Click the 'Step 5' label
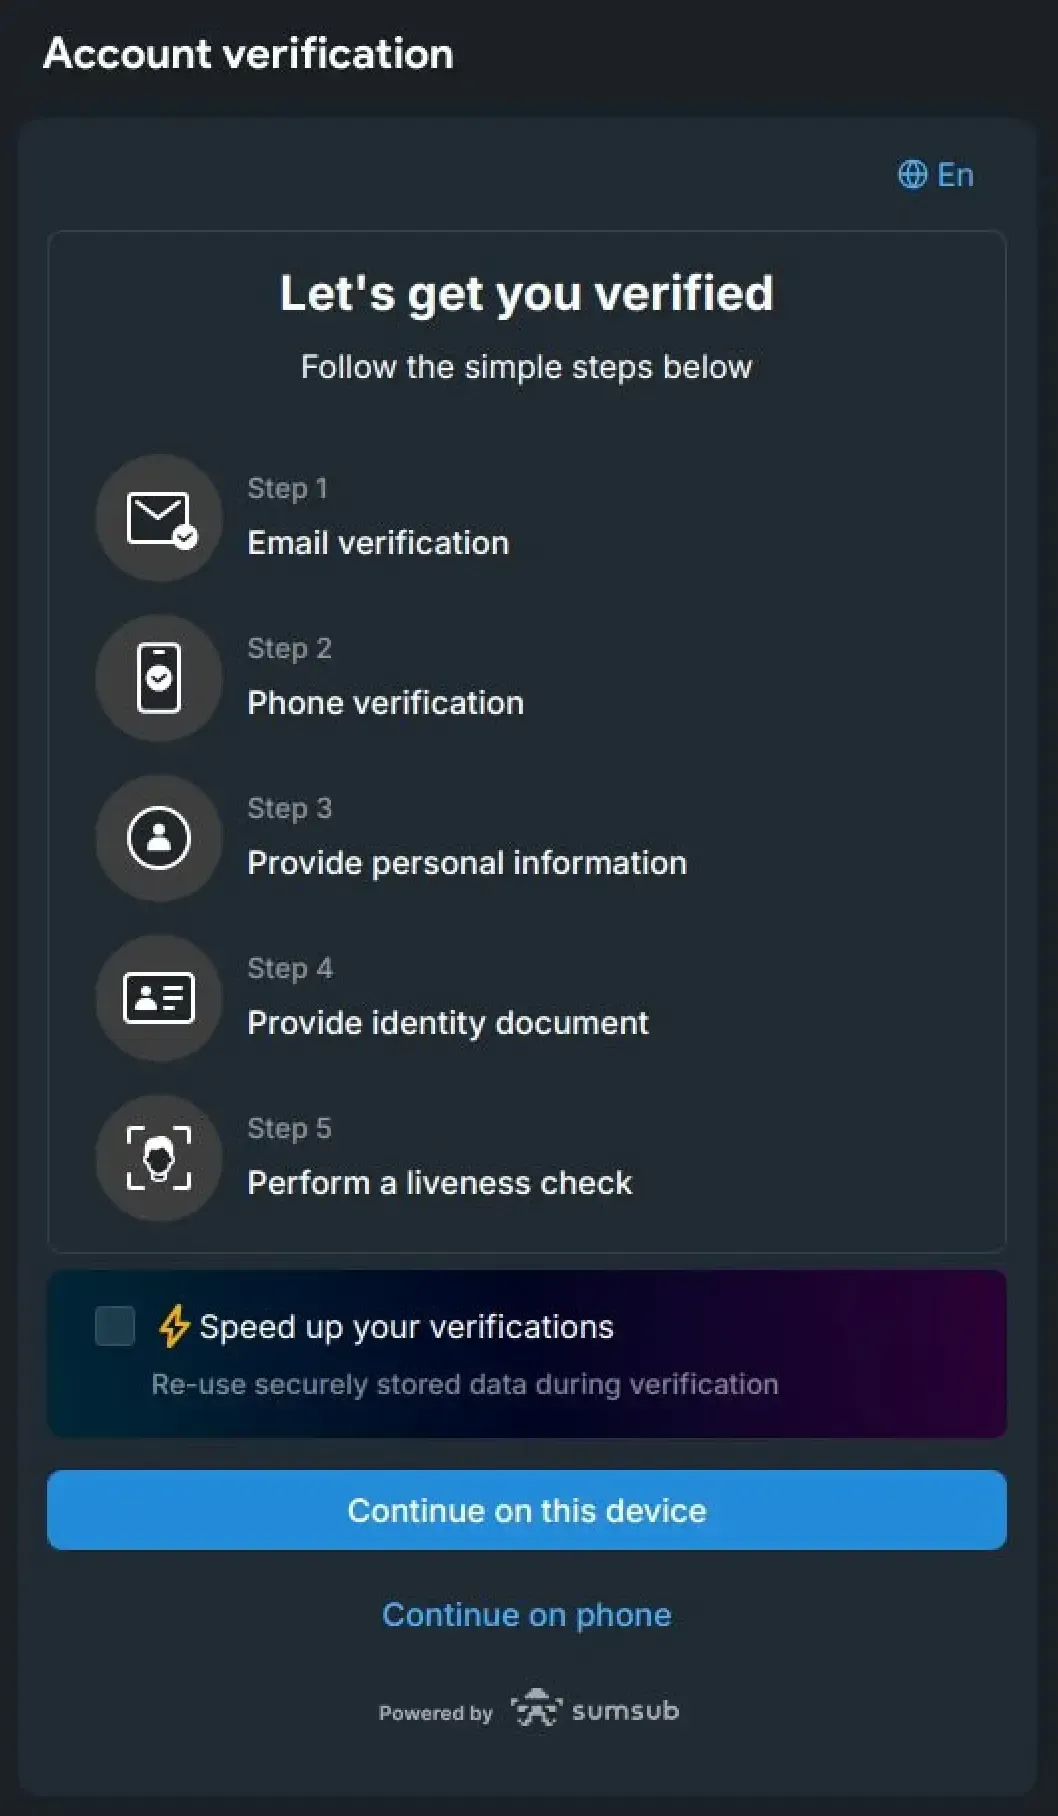Viewport: 1058px width, 1816px height. pos(290,1129)
